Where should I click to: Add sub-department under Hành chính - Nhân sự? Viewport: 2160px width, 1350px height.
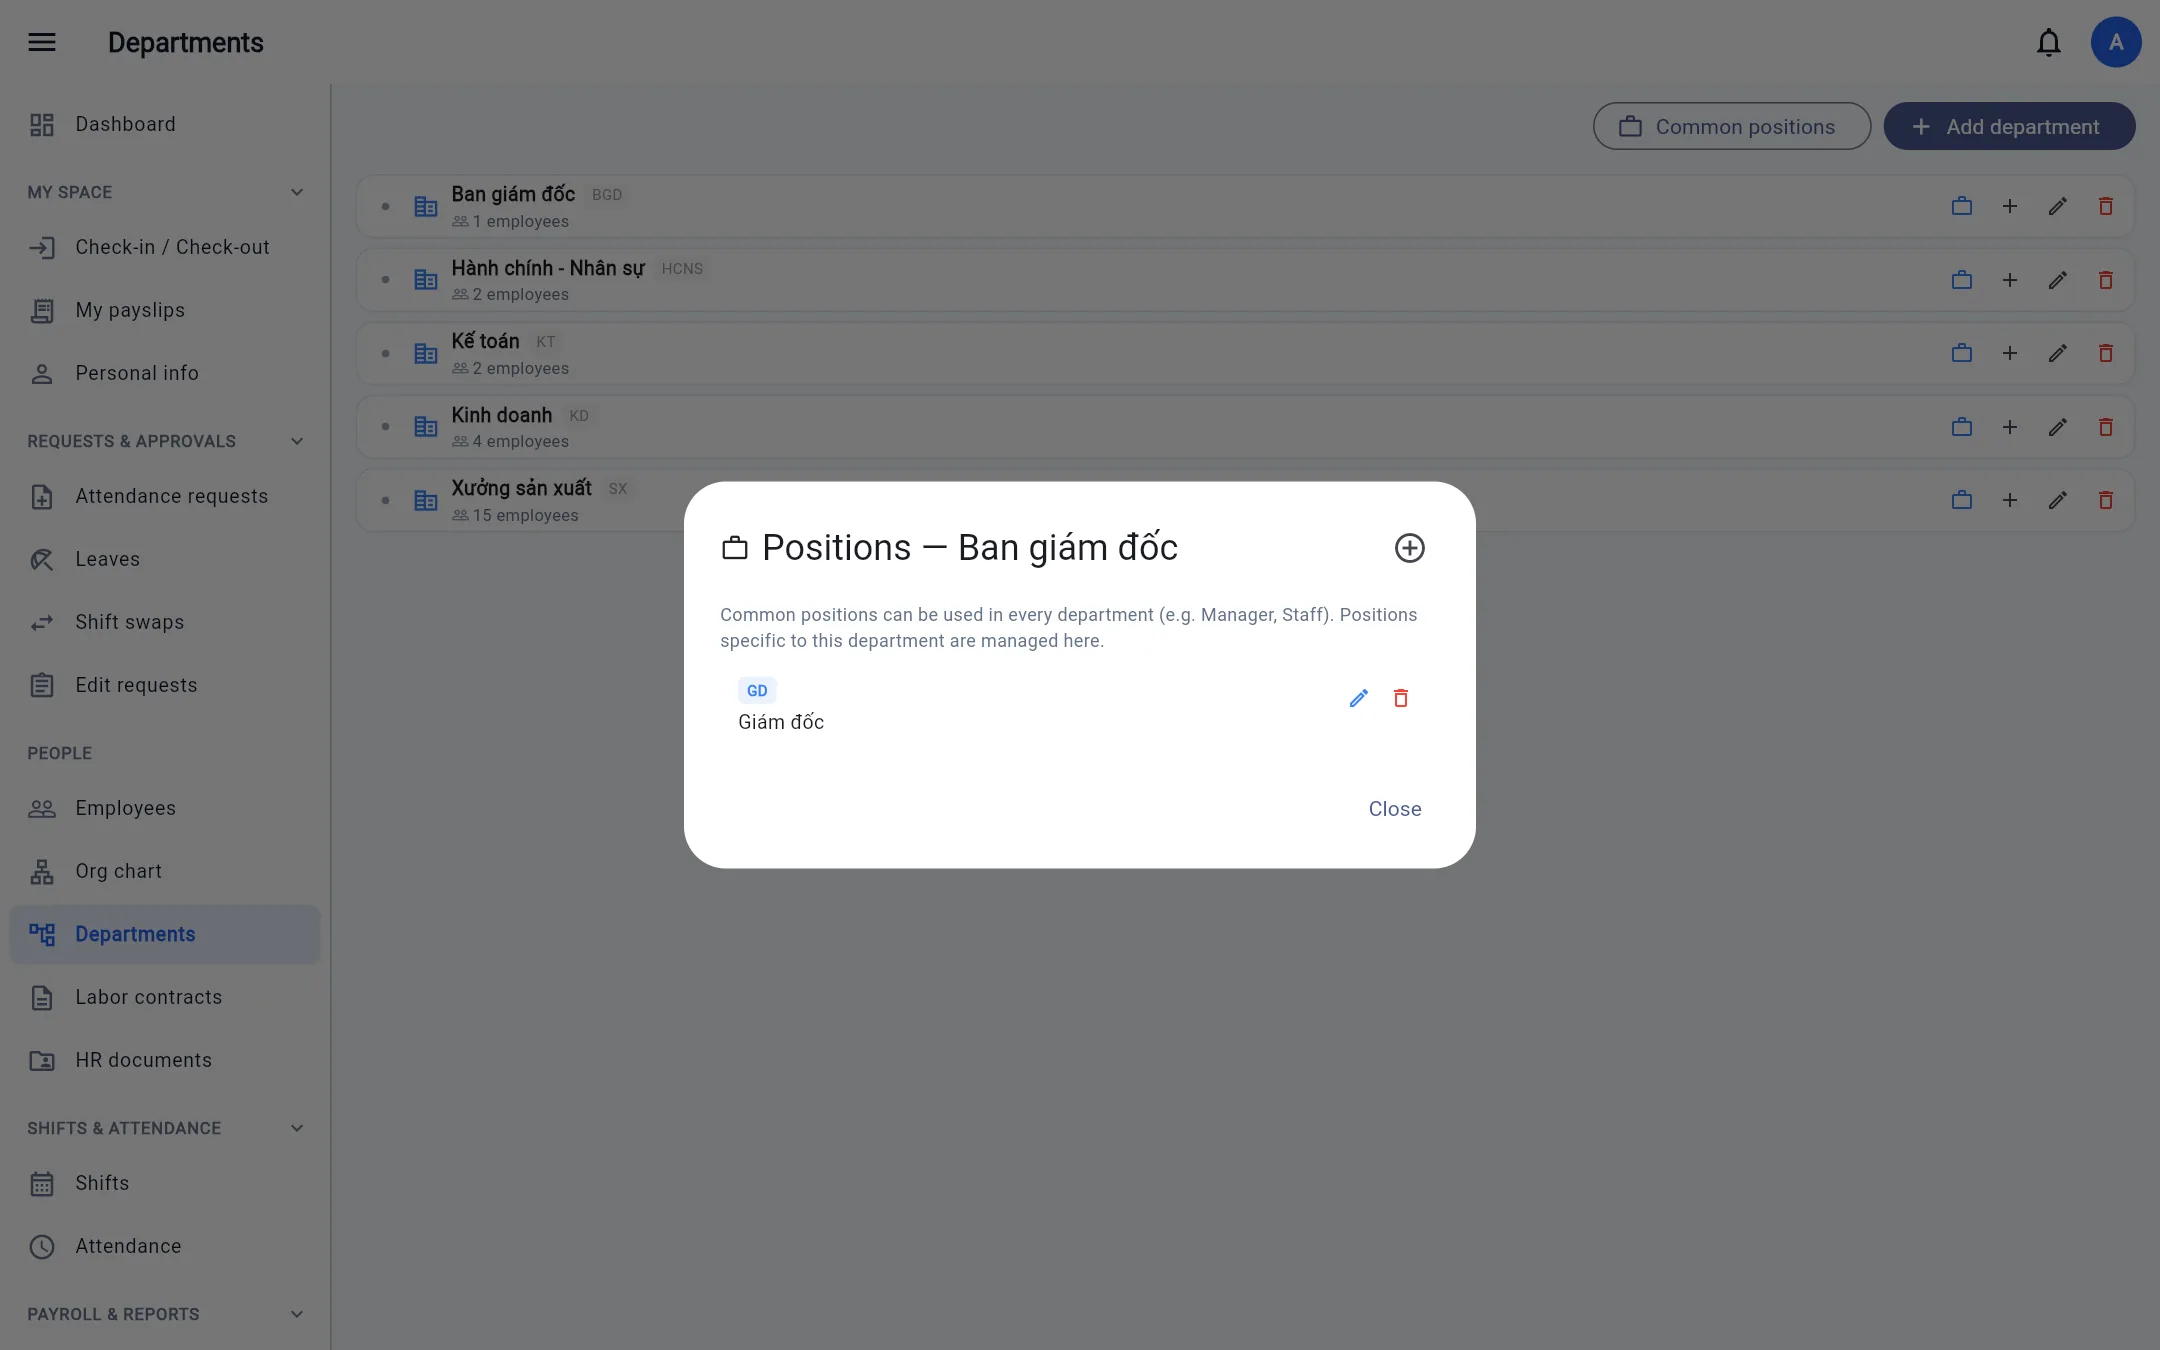[2010, 280]
